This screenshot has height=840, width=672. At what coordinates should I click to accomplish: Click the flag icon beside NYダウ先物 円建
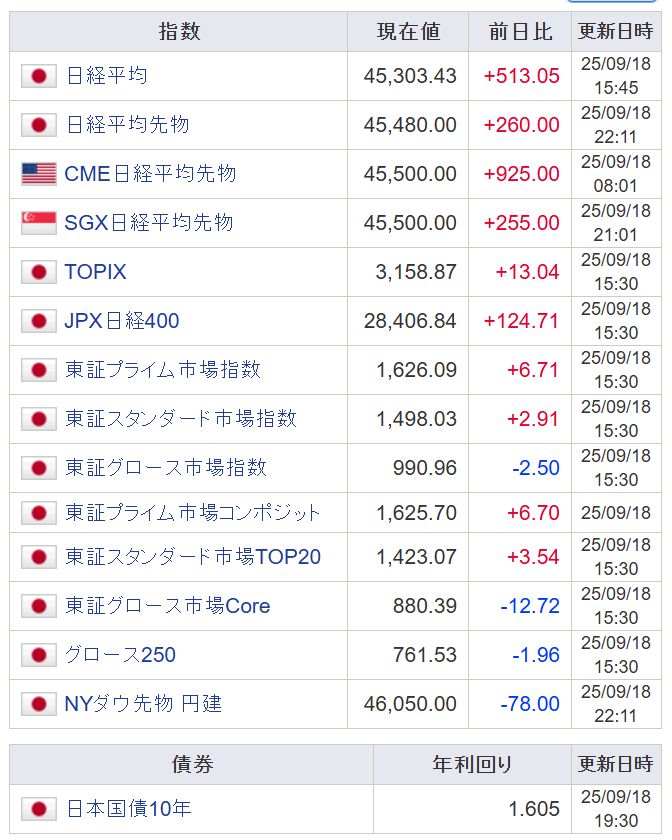pyautogui.click(x=39, y=704)
